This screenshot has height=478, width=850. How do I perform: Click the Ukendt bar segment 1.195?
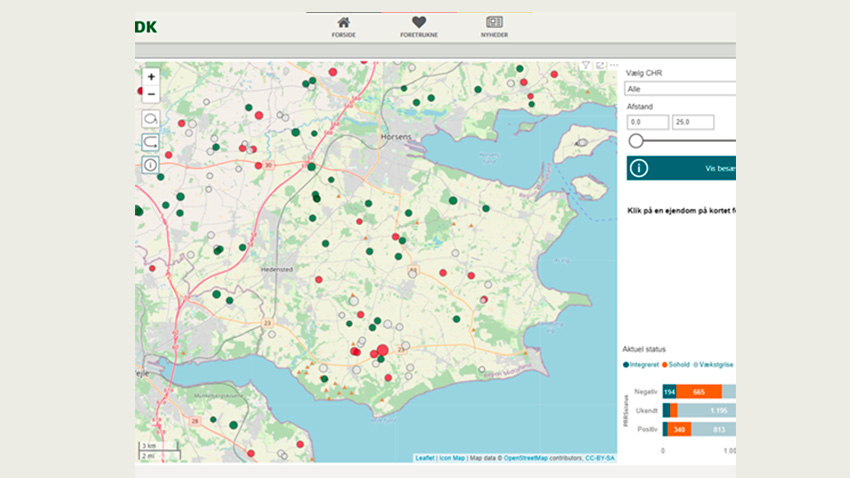click(707, 410)
